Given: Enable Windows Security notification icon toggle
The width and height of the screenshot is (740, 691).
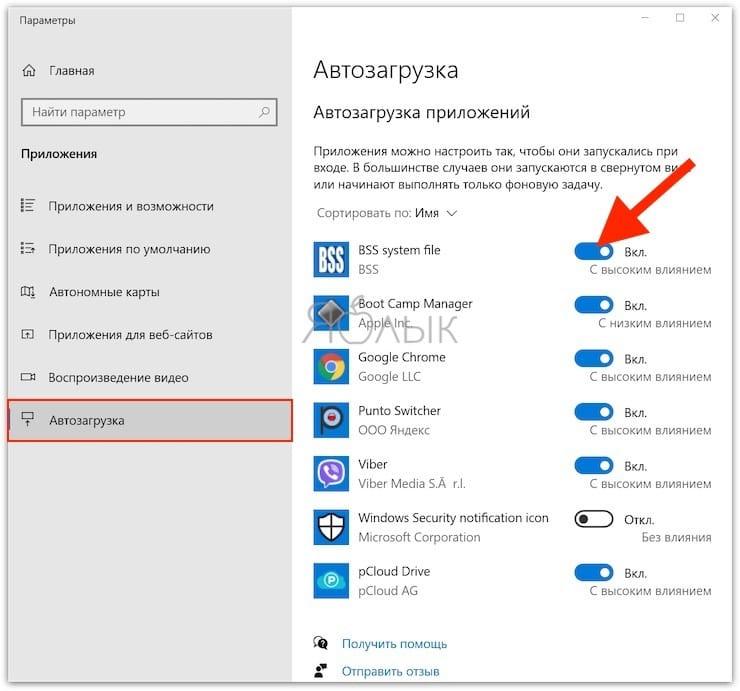Looking at the screenshot, I should (594, 519).
